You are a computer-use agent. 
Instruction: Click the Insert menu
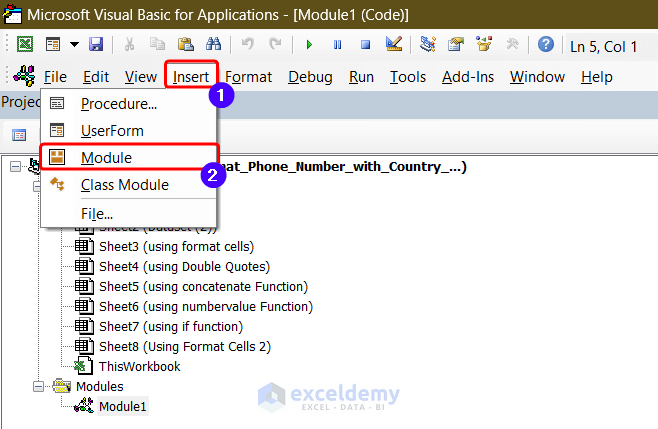click(191, 77)
